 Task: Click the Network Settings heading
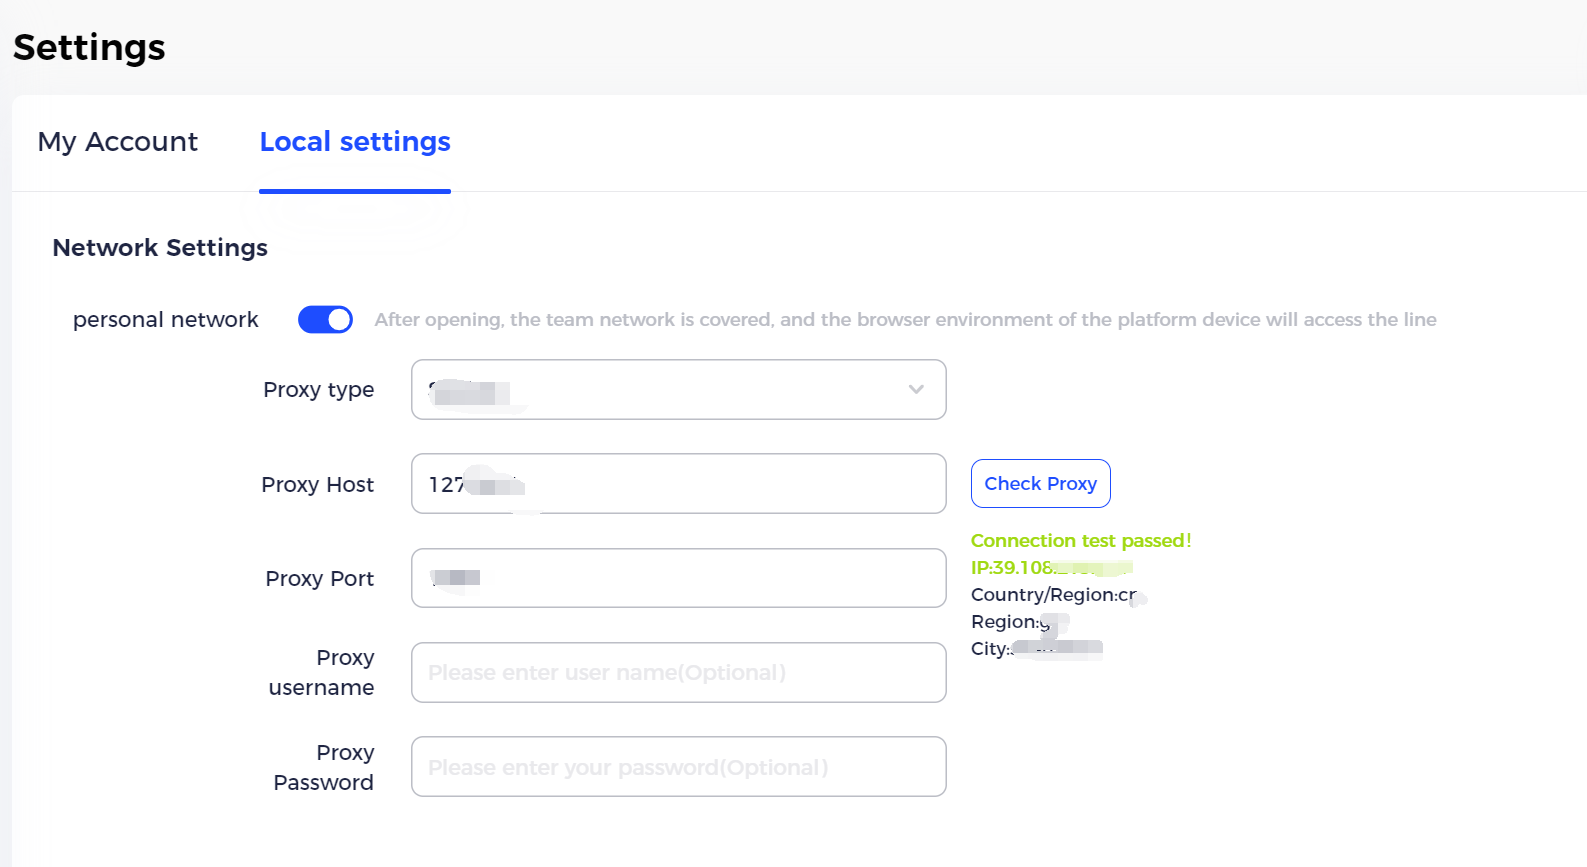coord(160,248)
